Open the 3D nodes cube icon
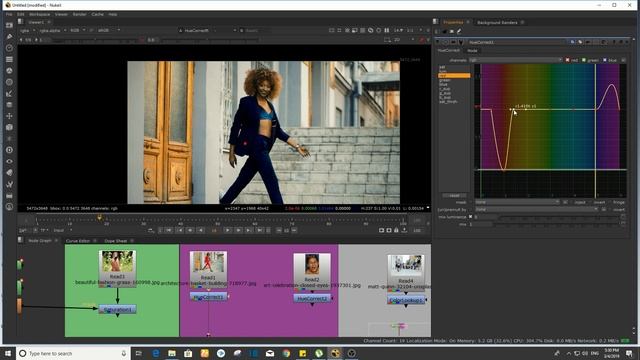 pos(9,127)
